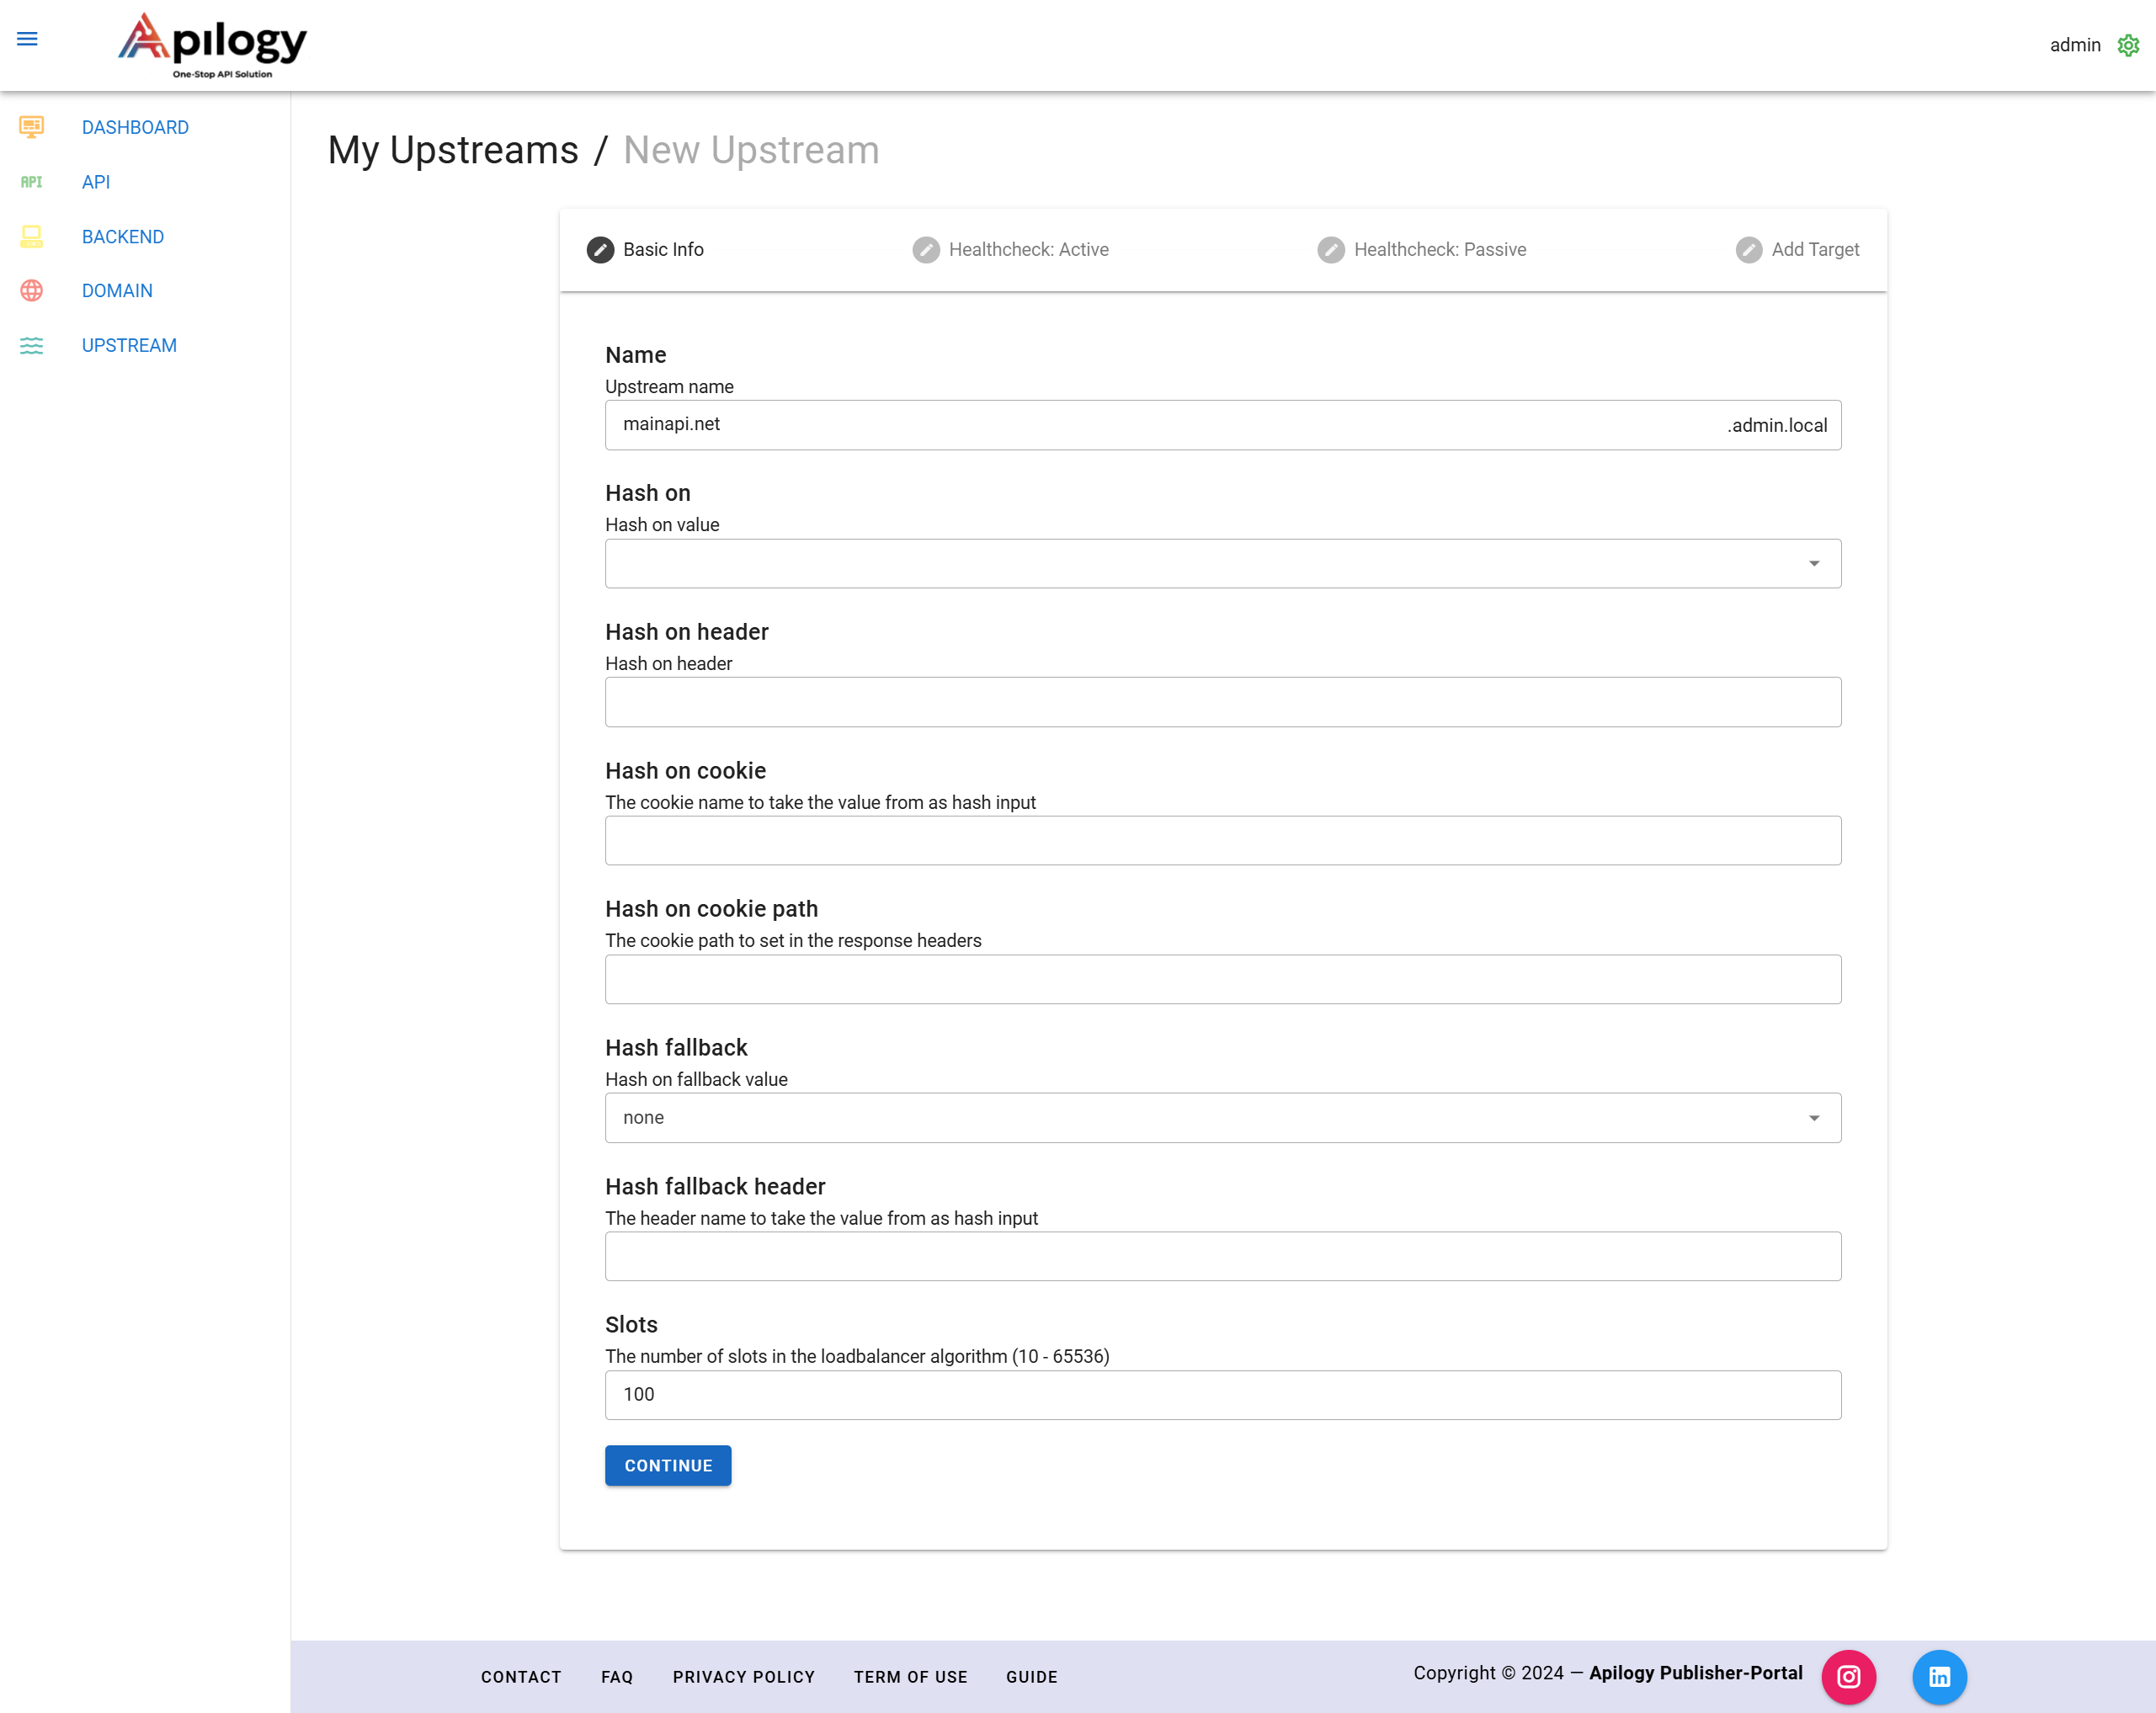Expand the Hash on value dropdown
This screenshot has width=2156, height=1713.
click(x=1222, y=564)
